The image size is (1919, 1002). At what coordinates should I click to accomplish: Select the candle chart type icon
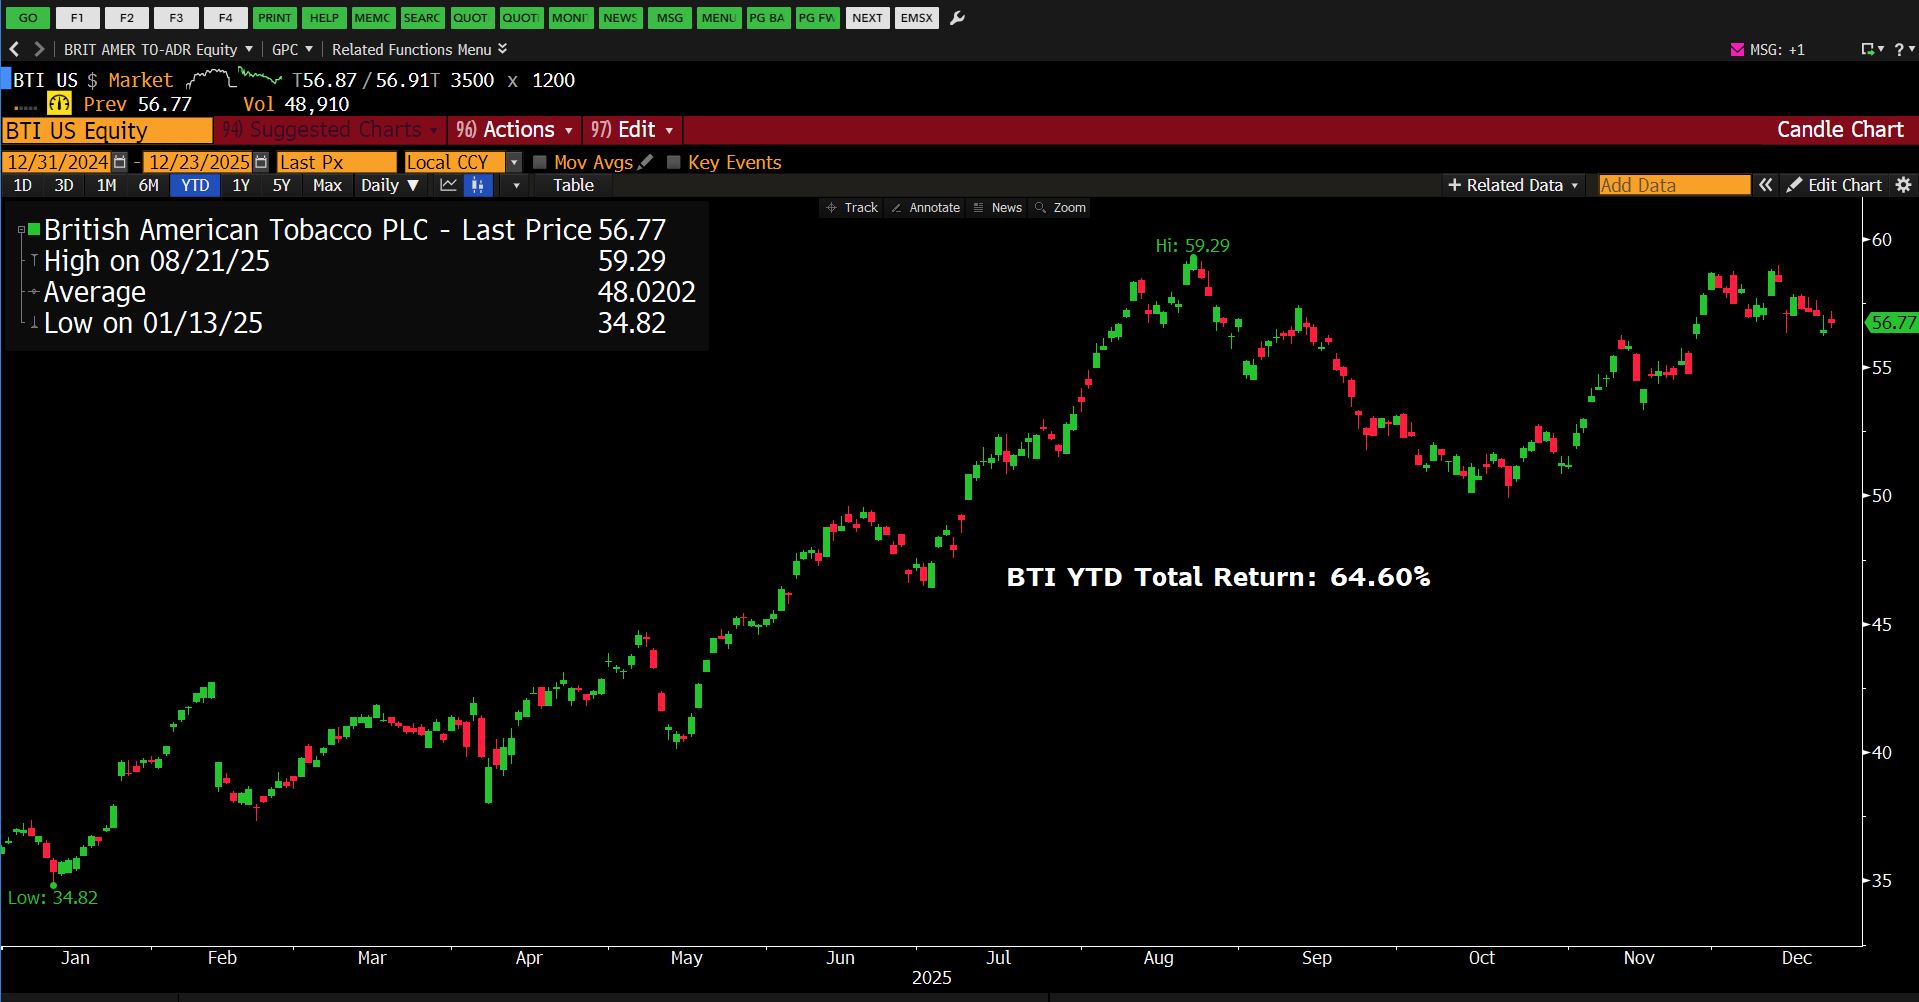click(478, 185)
